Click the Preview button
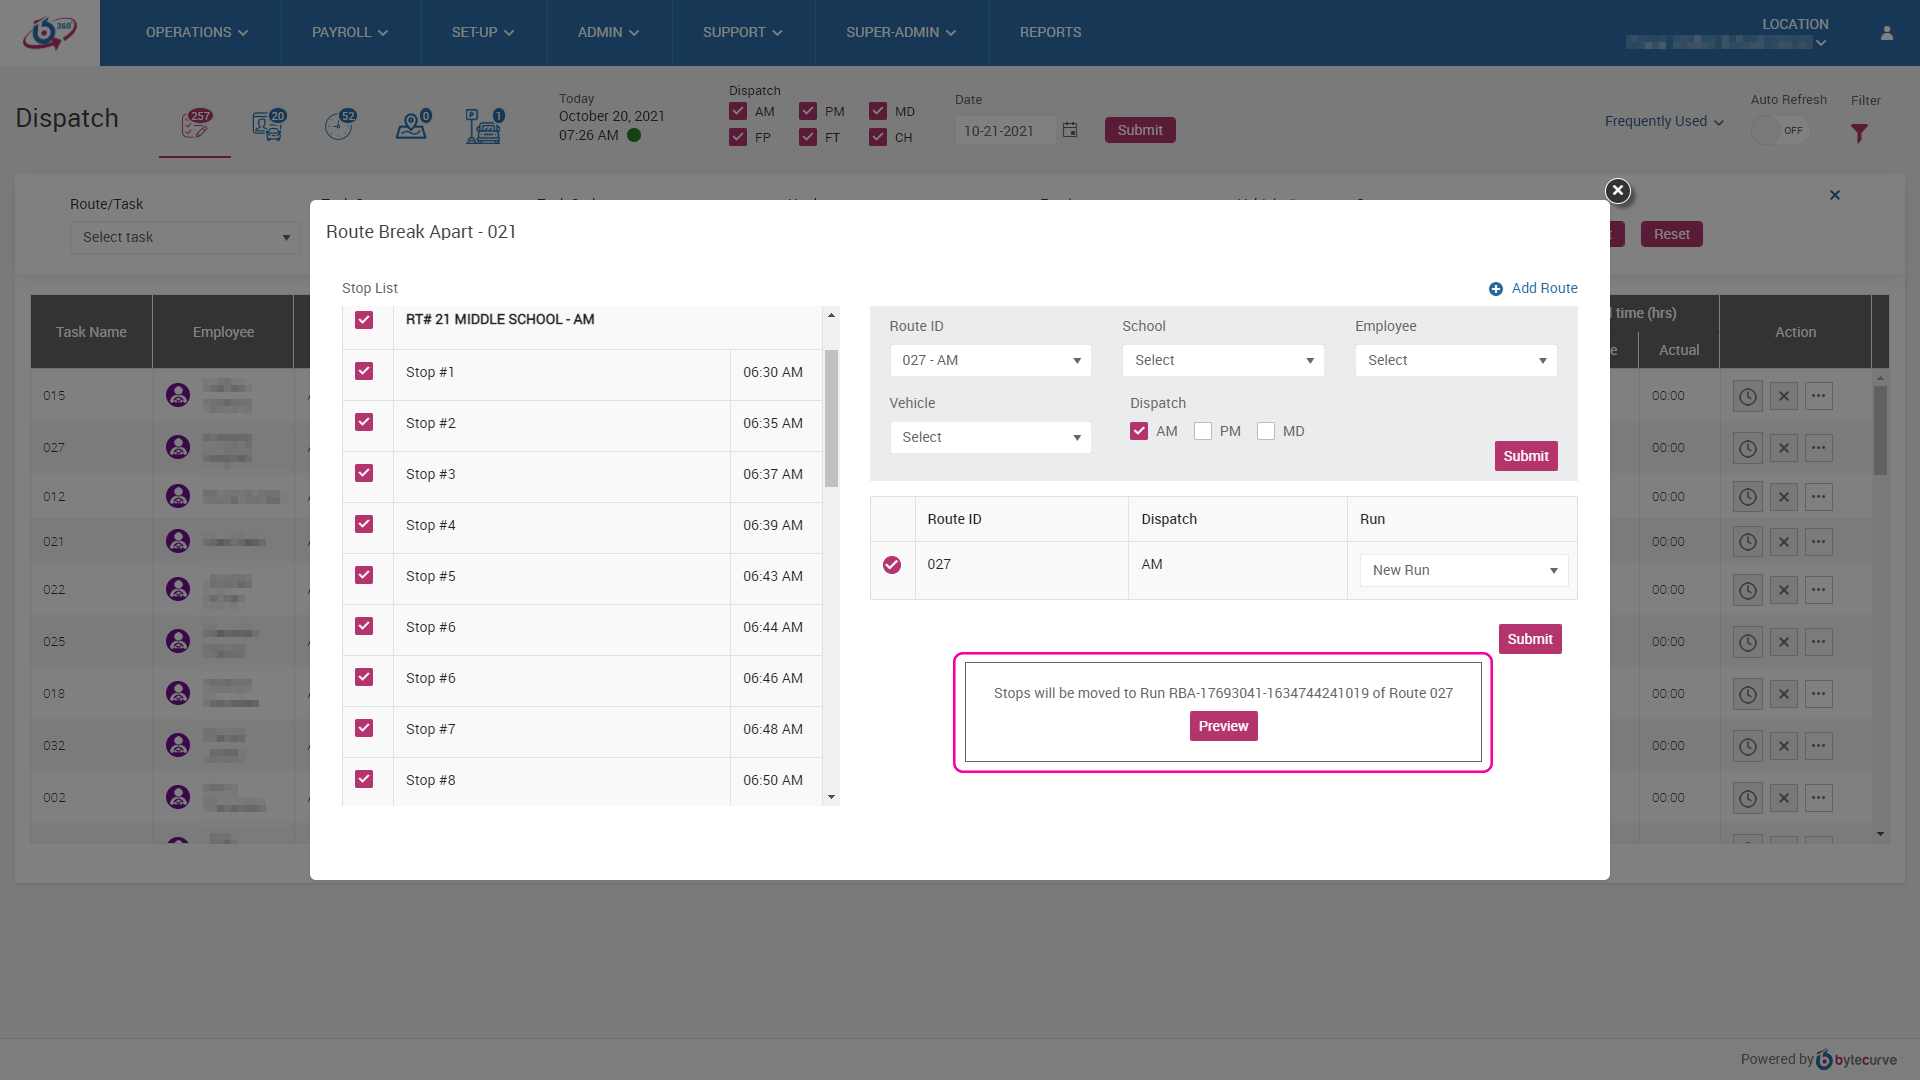Viewport: 1920px width, 1080px height. pos(1223,726)
